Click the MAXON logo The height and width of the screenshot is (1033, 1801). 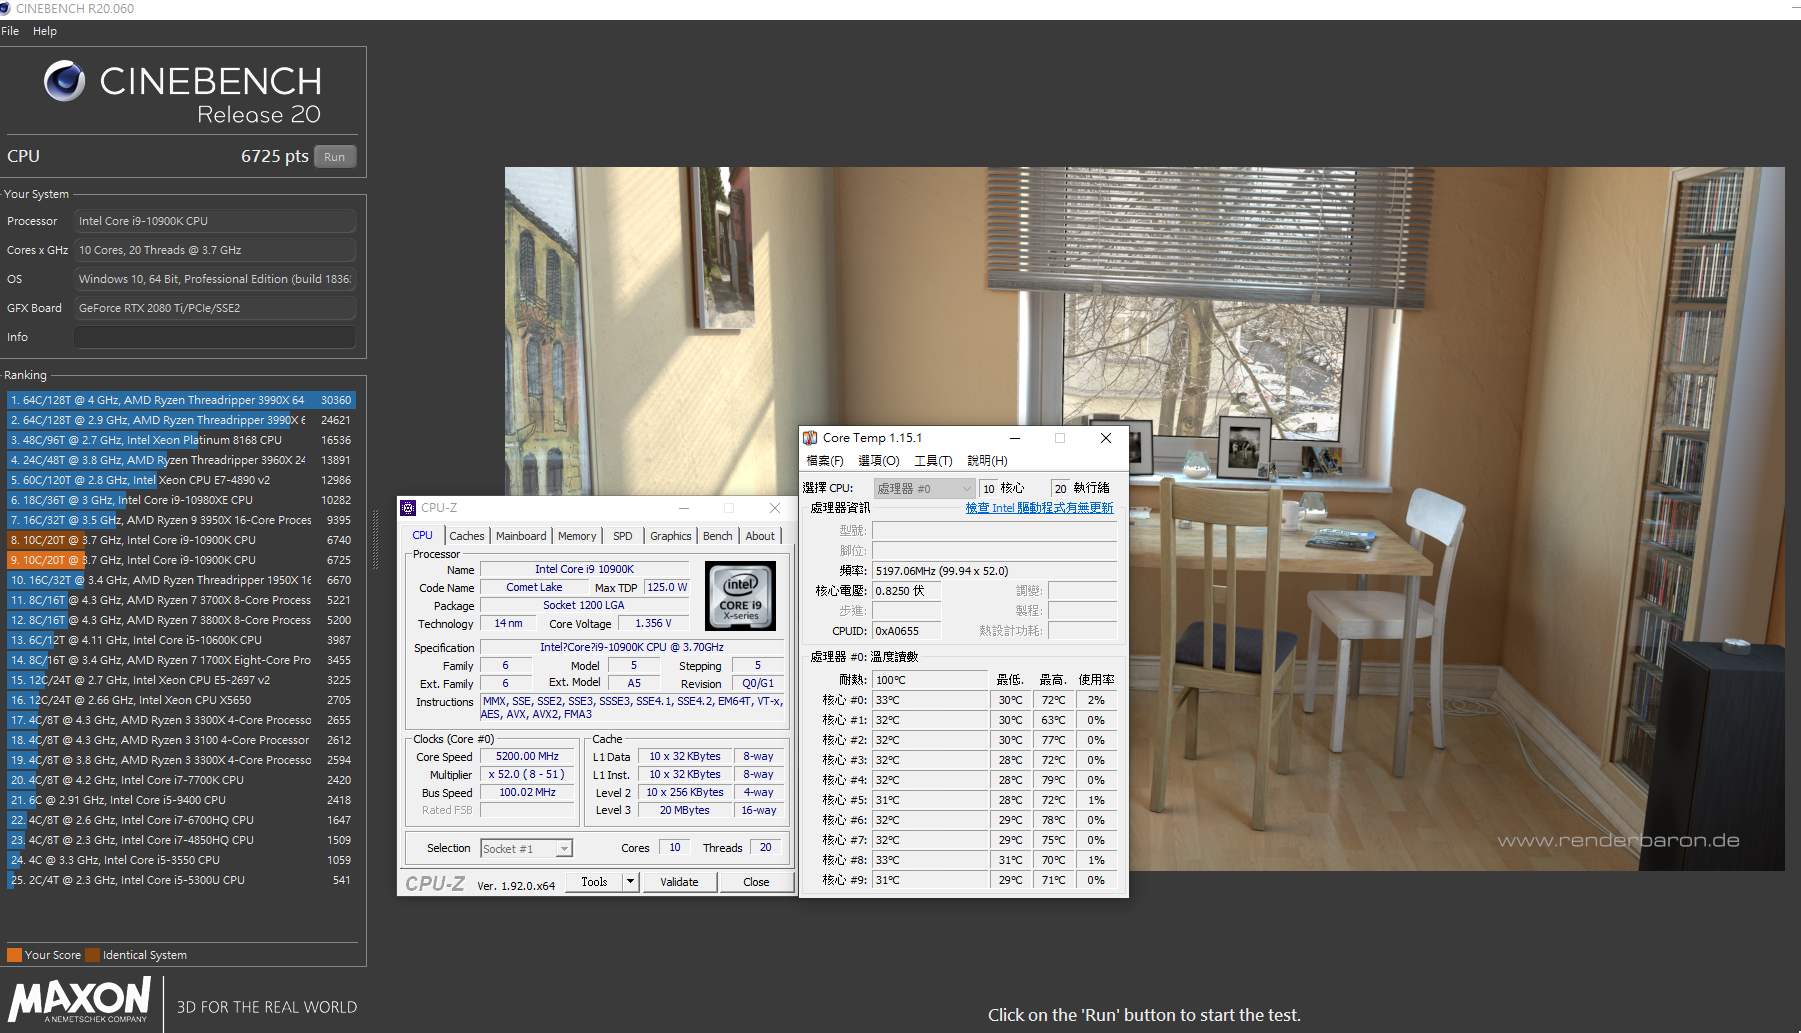tap(80, 1000)
